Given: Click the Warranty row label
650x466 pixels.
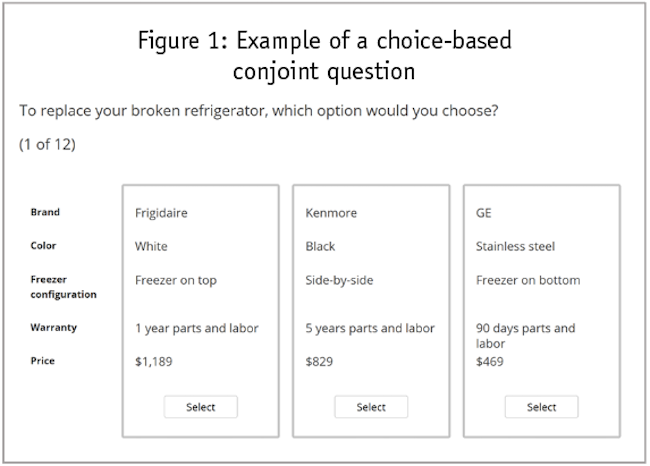Looking at the screenshot, I should tap(53, 327).
